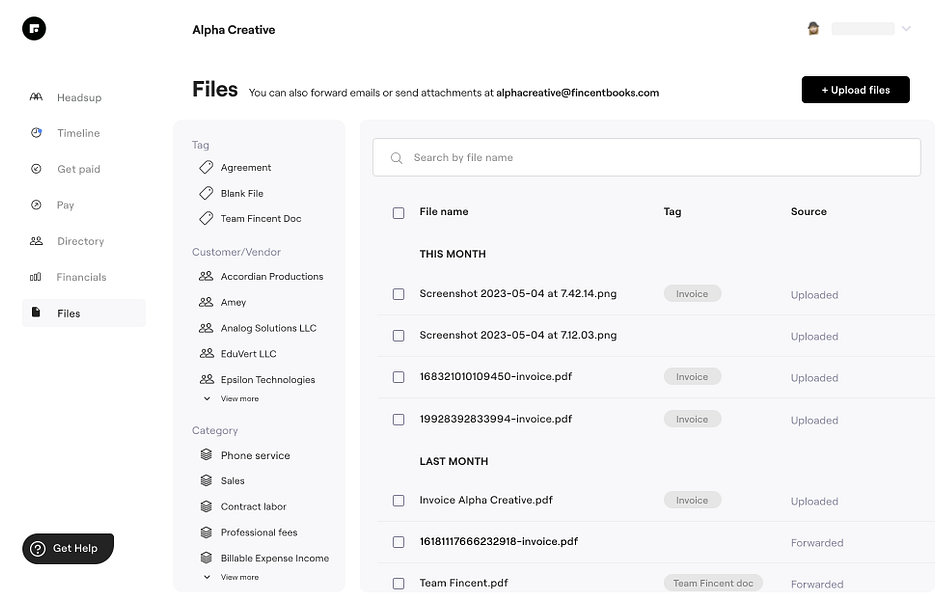Check the Invoice Alpha Creative.pdf checkbox

(399, 500)
